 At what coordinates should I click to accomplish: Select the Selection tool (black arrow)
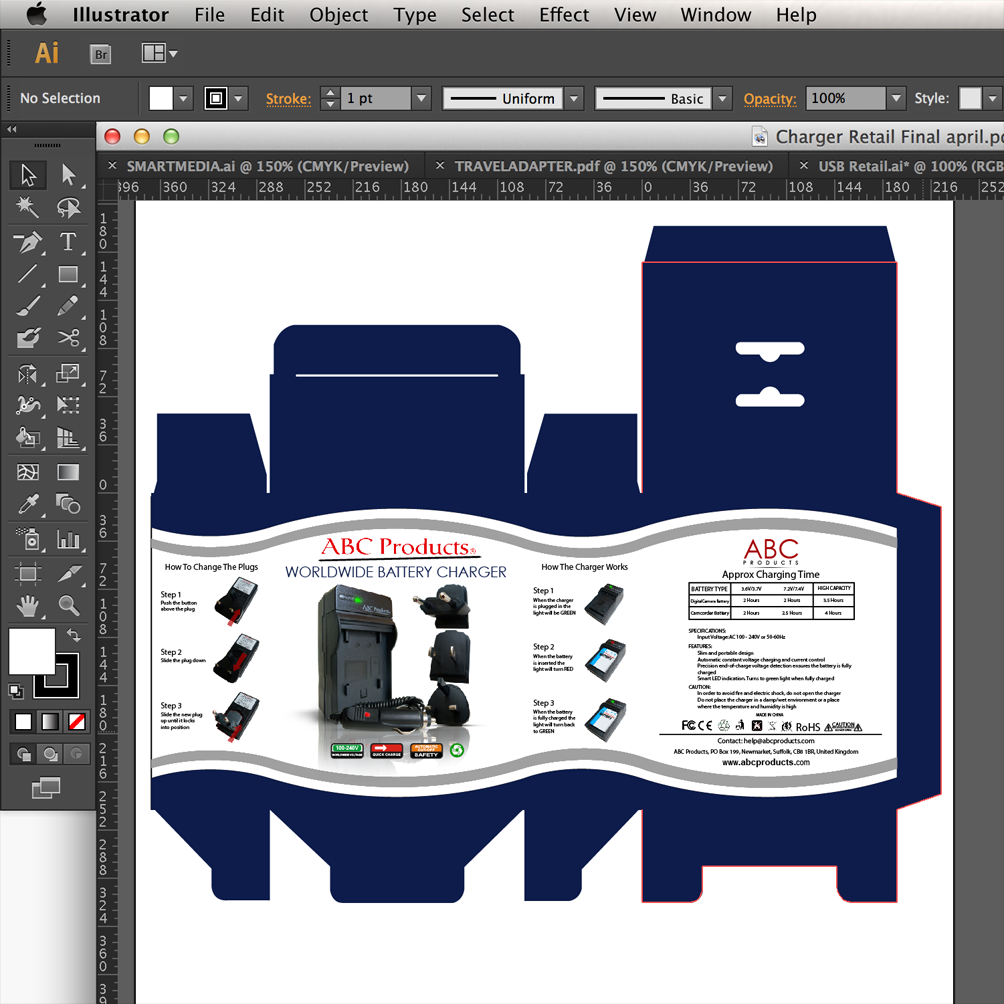point(28,175)
